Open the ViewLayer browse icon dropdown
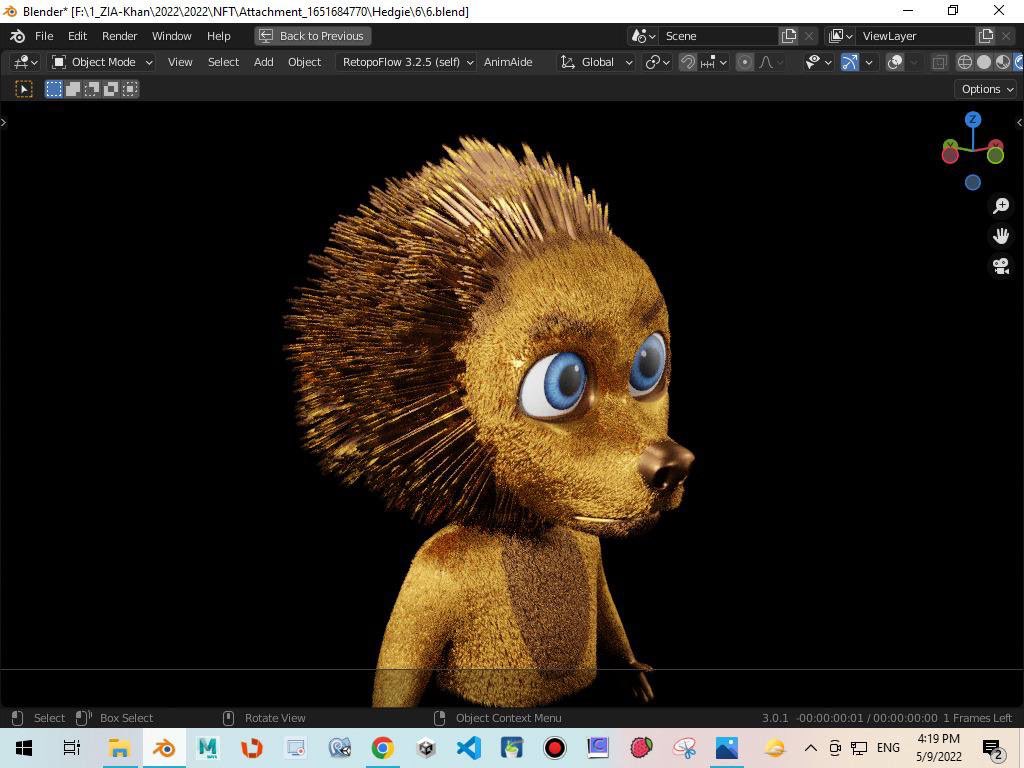This screenshot has height=768, width=1024. click(840, 36)
